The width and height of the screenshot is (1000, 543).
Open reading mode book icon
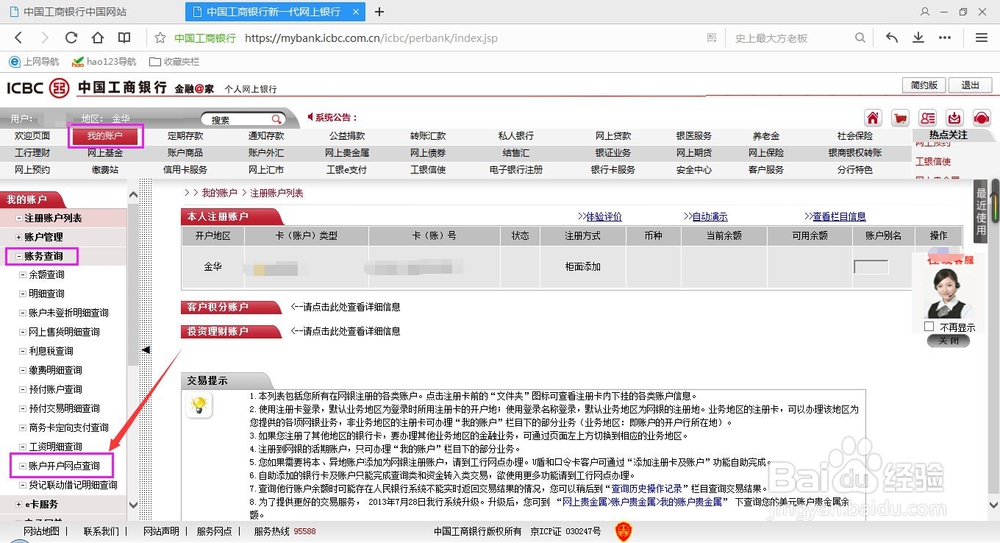tap(124, 38)
